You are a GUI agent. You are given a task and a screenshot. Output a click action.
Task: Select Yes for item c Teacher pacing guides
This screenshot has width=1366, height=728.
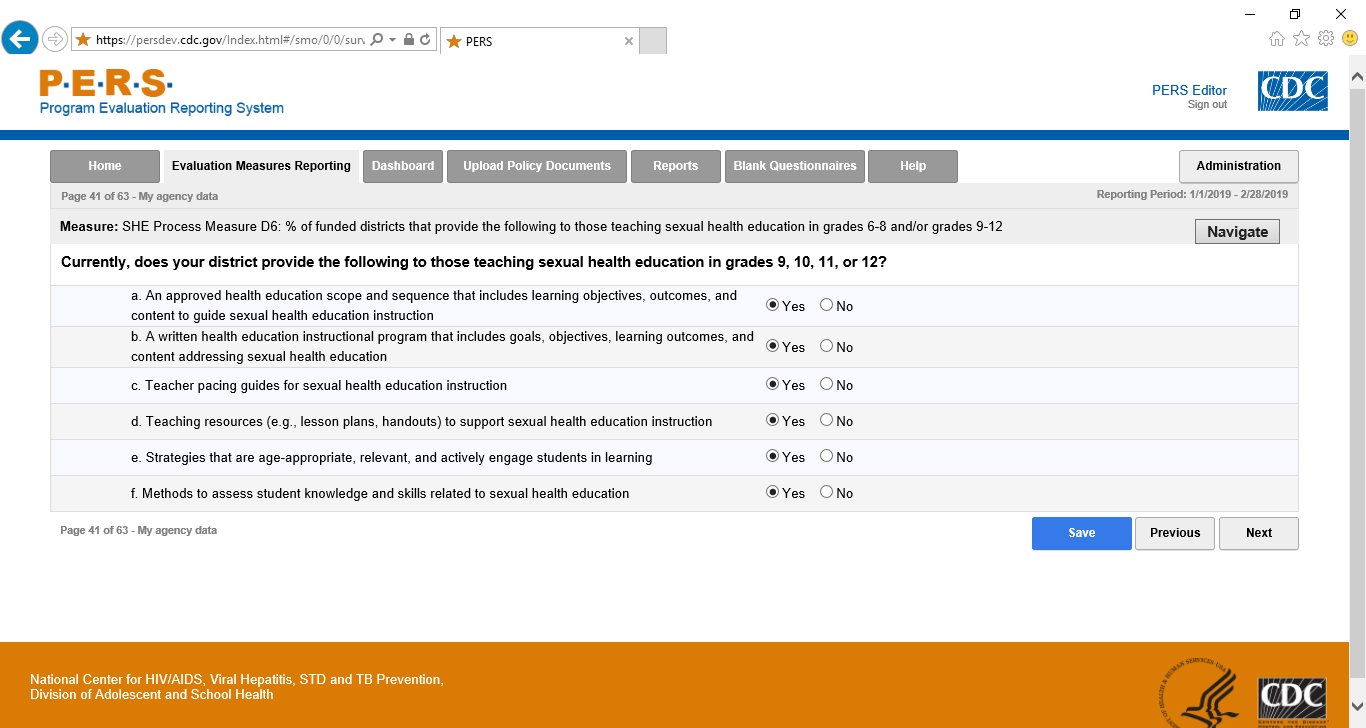[772, 384]
